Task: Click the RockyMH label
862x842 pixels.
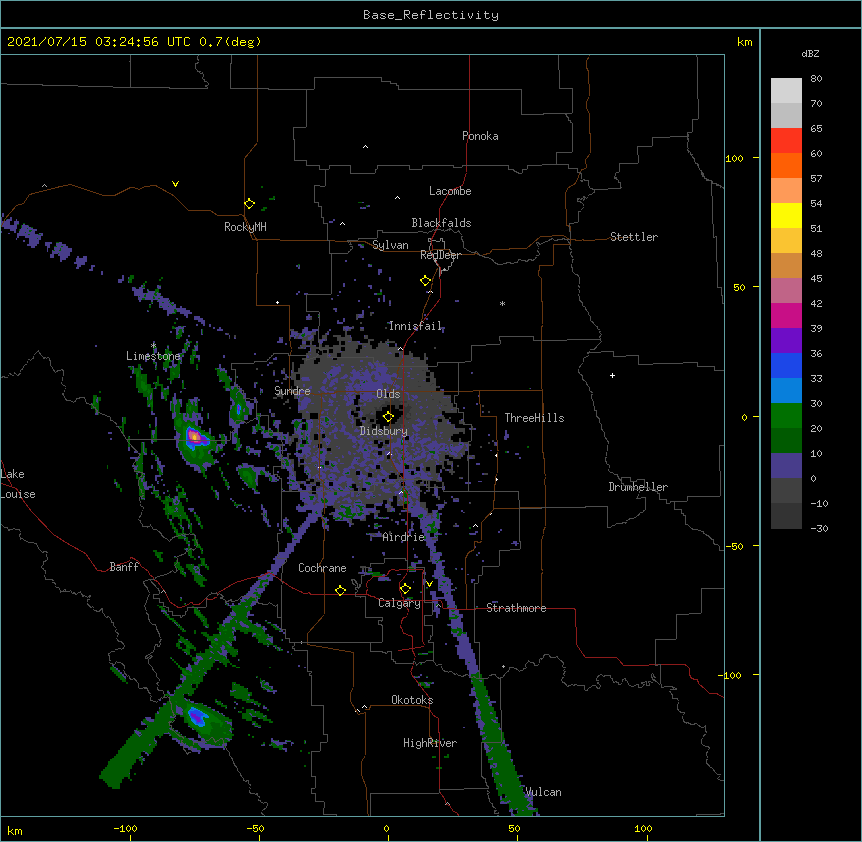Action: pos(245,227)
